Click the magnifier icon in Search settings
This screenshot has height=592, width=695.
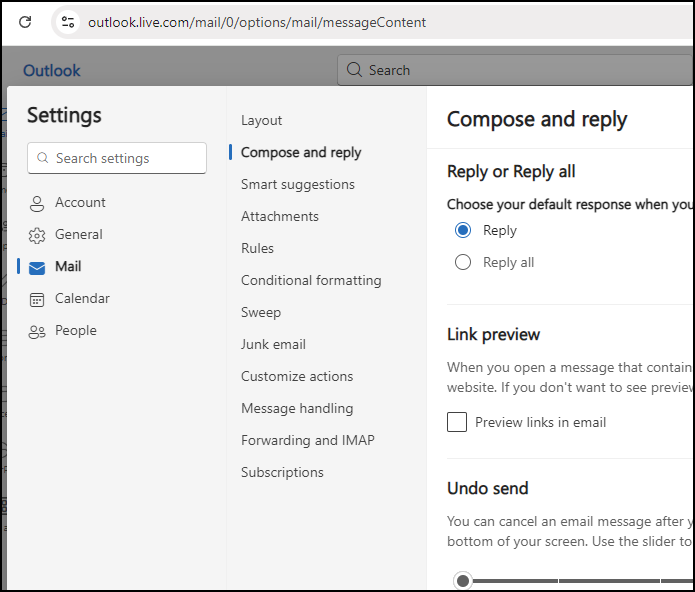tap(43, 158)
